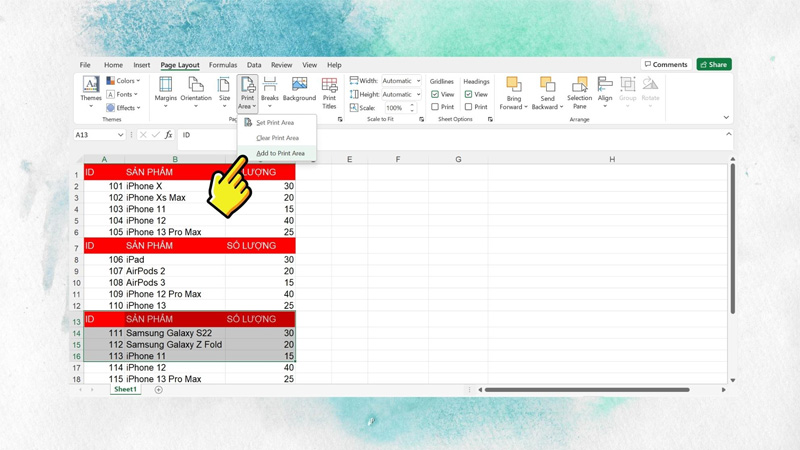Toggle Gridlines View checkbox
Screen dimensions: 800x450
[435, 94]
